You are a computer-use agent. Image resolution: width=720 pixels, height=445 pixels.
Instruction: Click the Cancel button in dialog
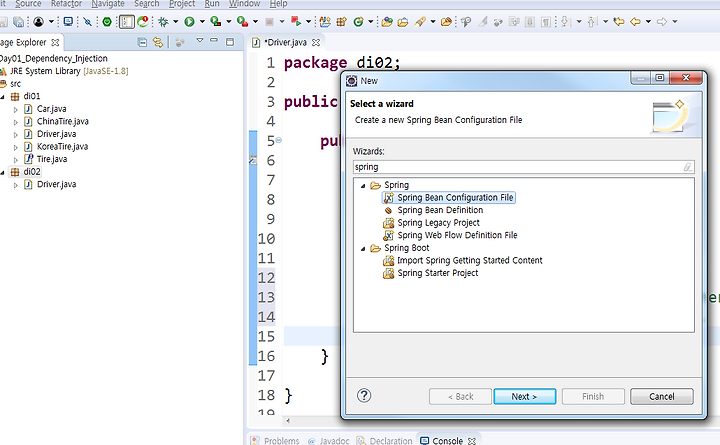(662, 396)
